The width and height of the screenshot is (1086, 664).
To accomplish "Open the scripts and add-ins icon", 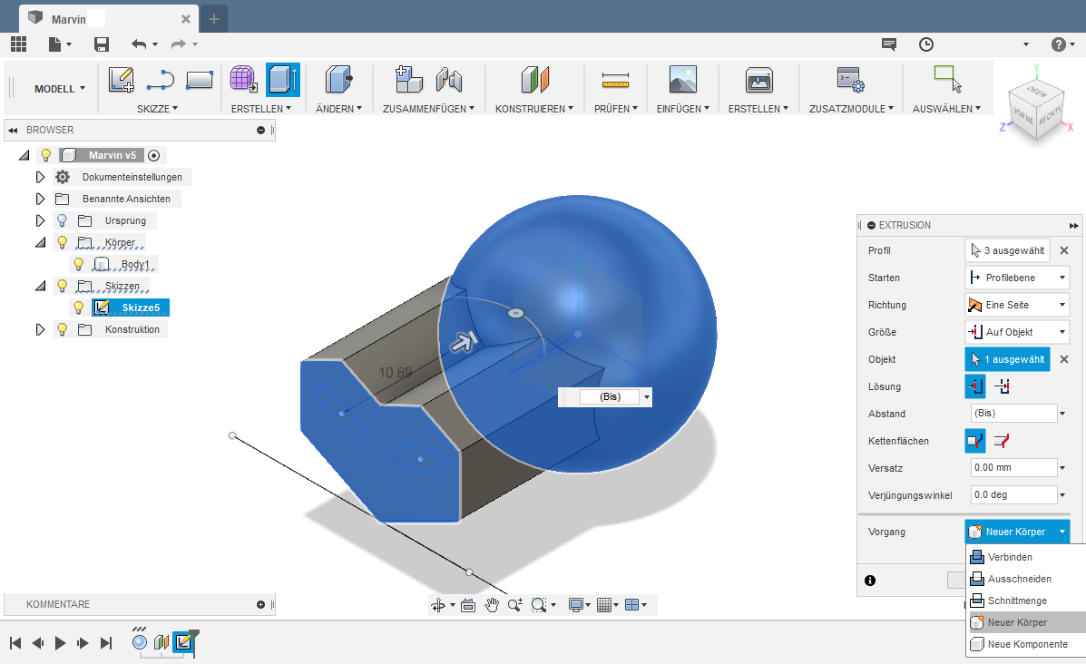I will pyautogui.click(x=850, y=80).
